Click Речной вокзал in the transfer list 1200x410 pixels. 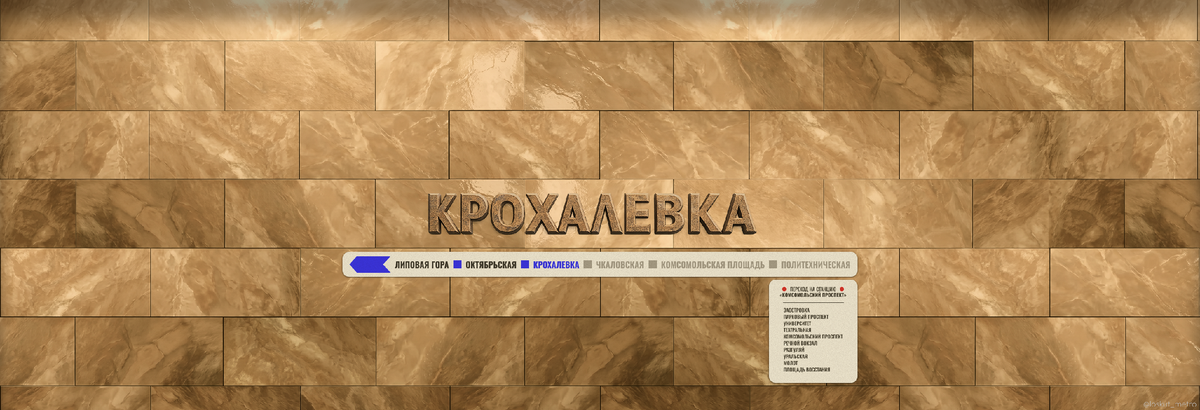coord(801,343)
